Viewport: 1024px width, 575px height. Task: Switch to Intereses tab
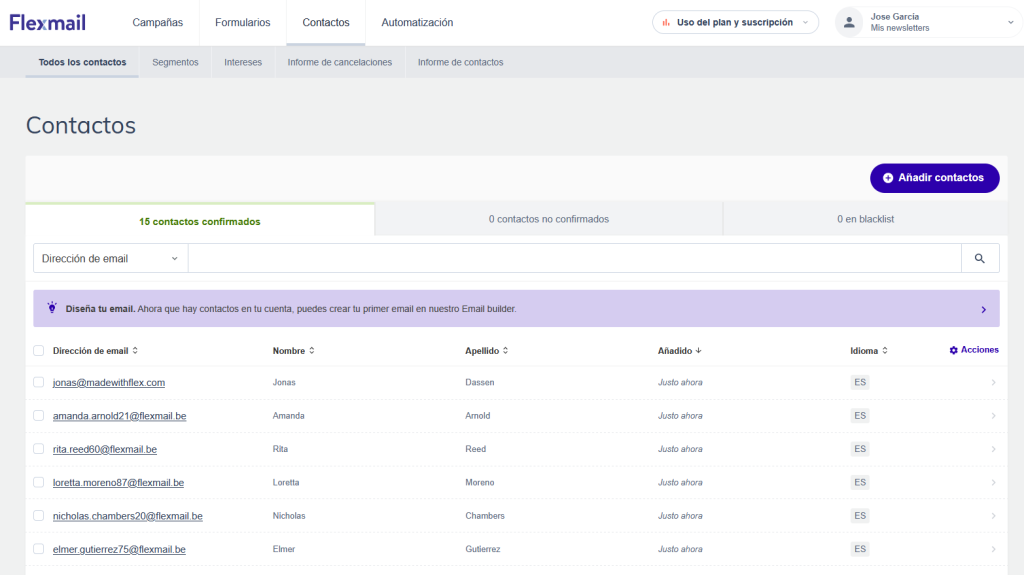(243, 62)
